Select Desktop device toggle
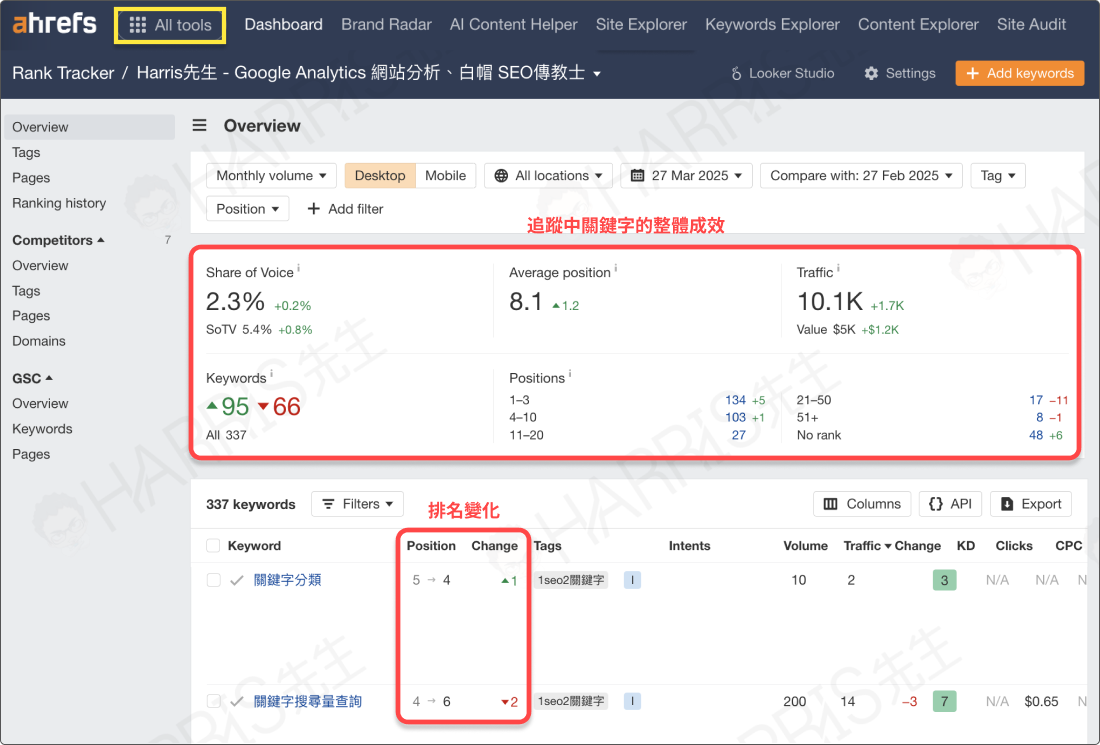Viewport: 1100px width, 745px height. point(380,175)
